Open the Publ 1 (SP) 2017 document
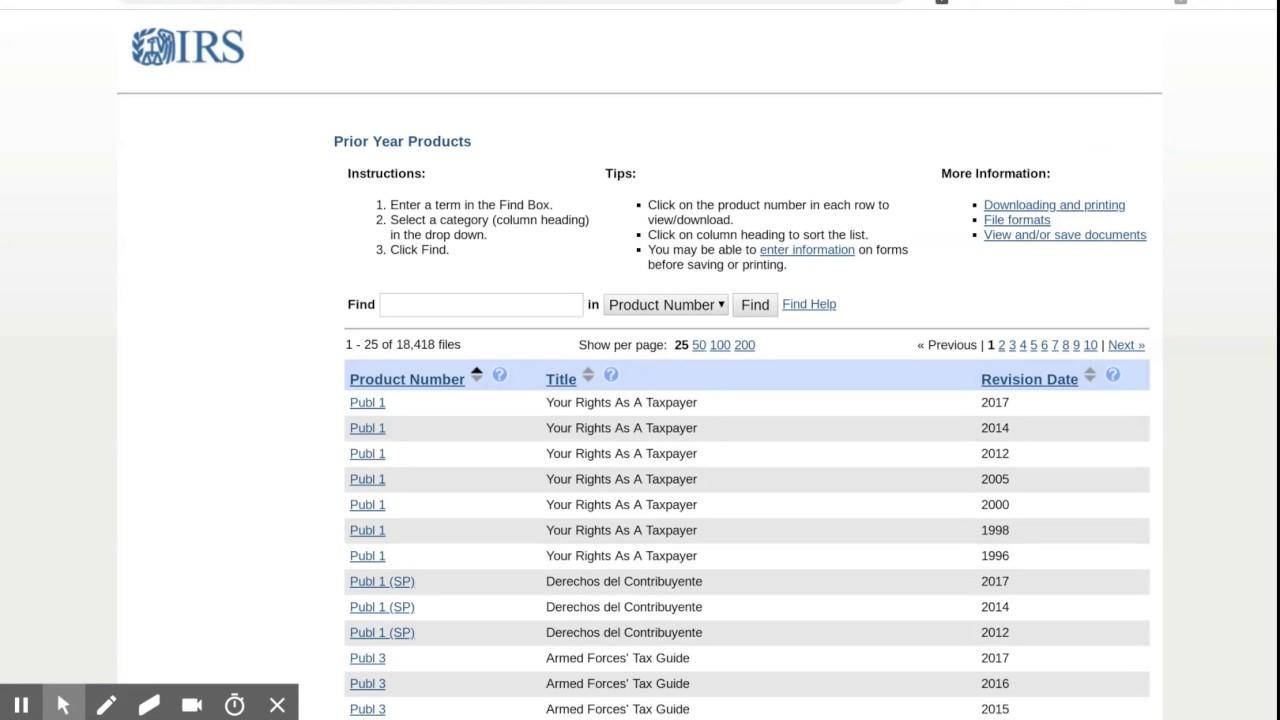Screen dimensions: 1280x720 click(x=382, y=581)
